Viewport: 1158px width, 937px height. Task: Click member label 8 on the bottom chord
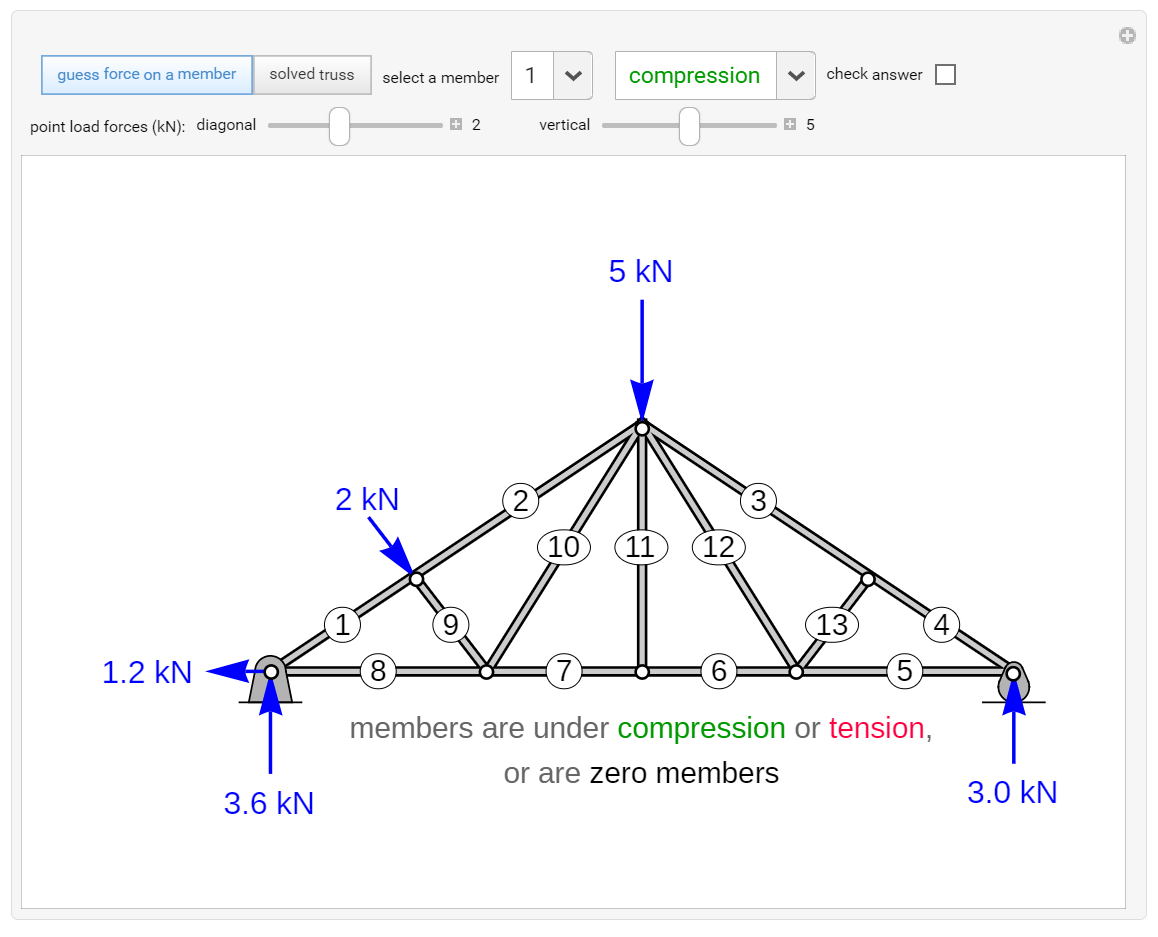pyautogui.click(x=378, y=671)
